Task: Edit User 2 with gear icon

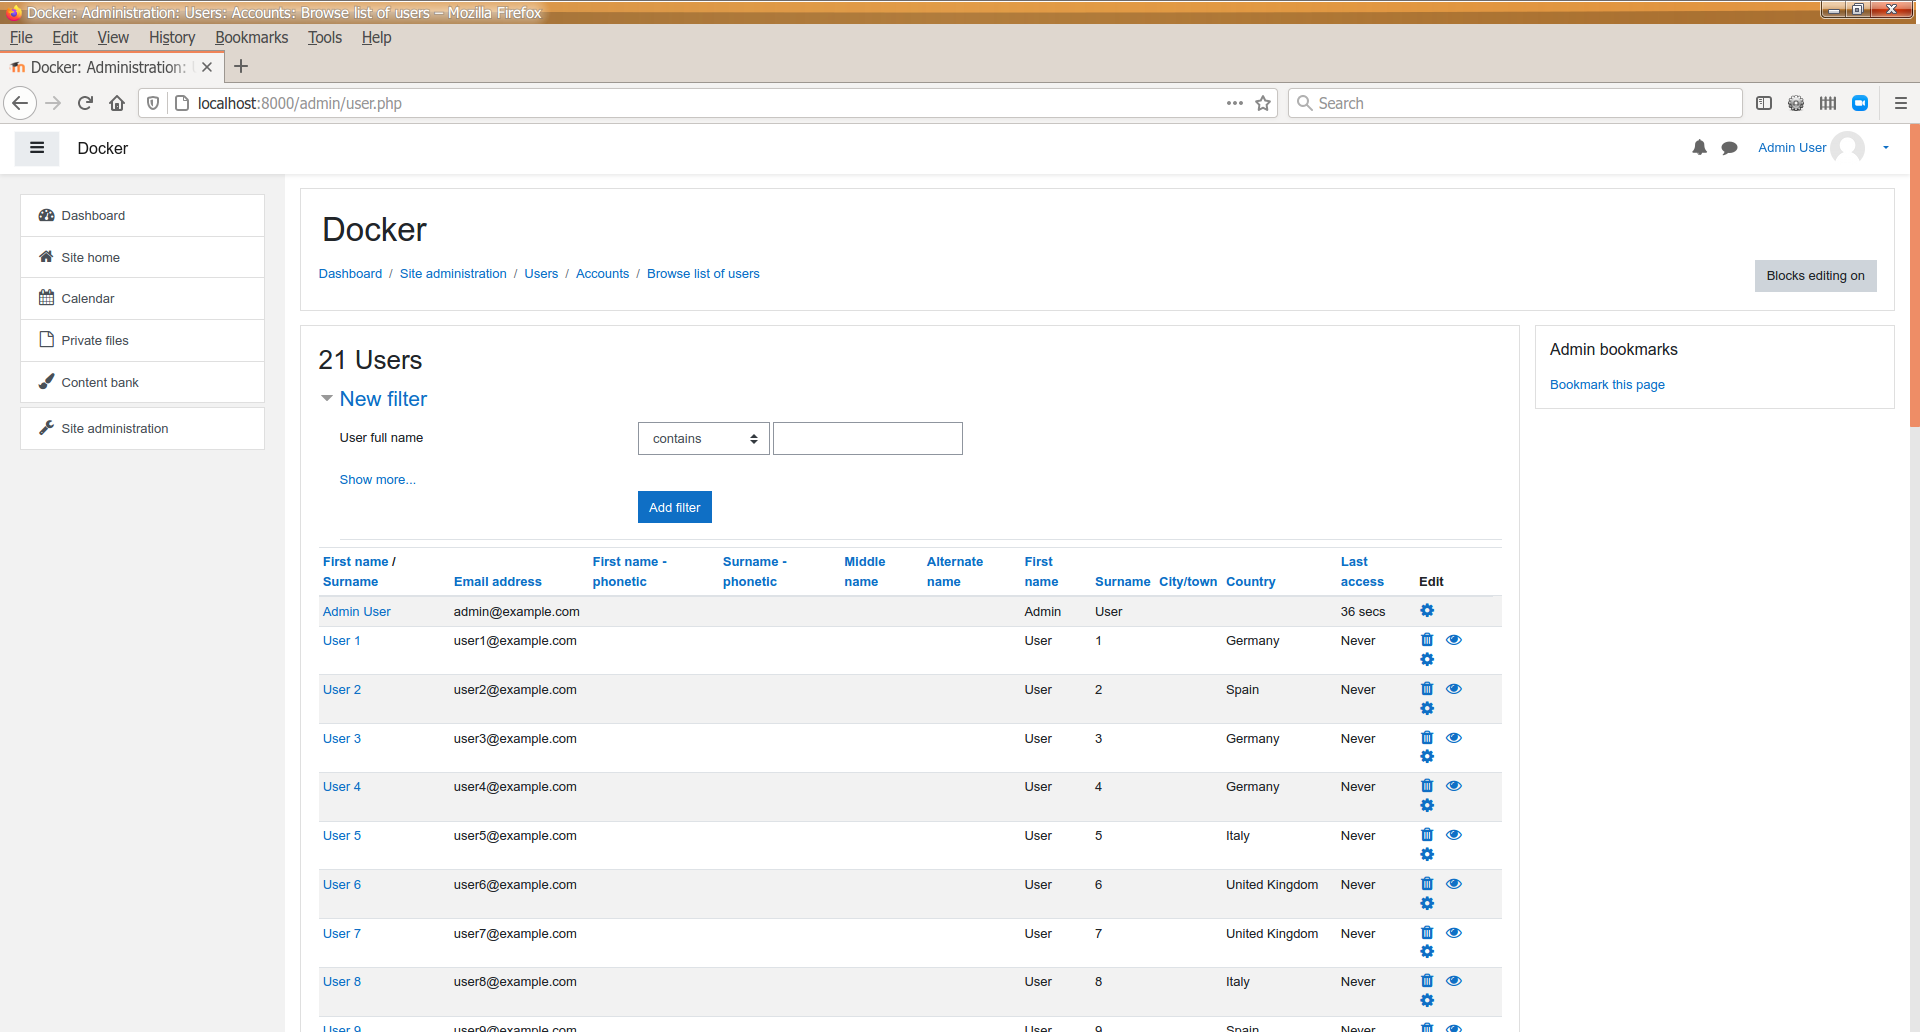Action: (1427, 709)
